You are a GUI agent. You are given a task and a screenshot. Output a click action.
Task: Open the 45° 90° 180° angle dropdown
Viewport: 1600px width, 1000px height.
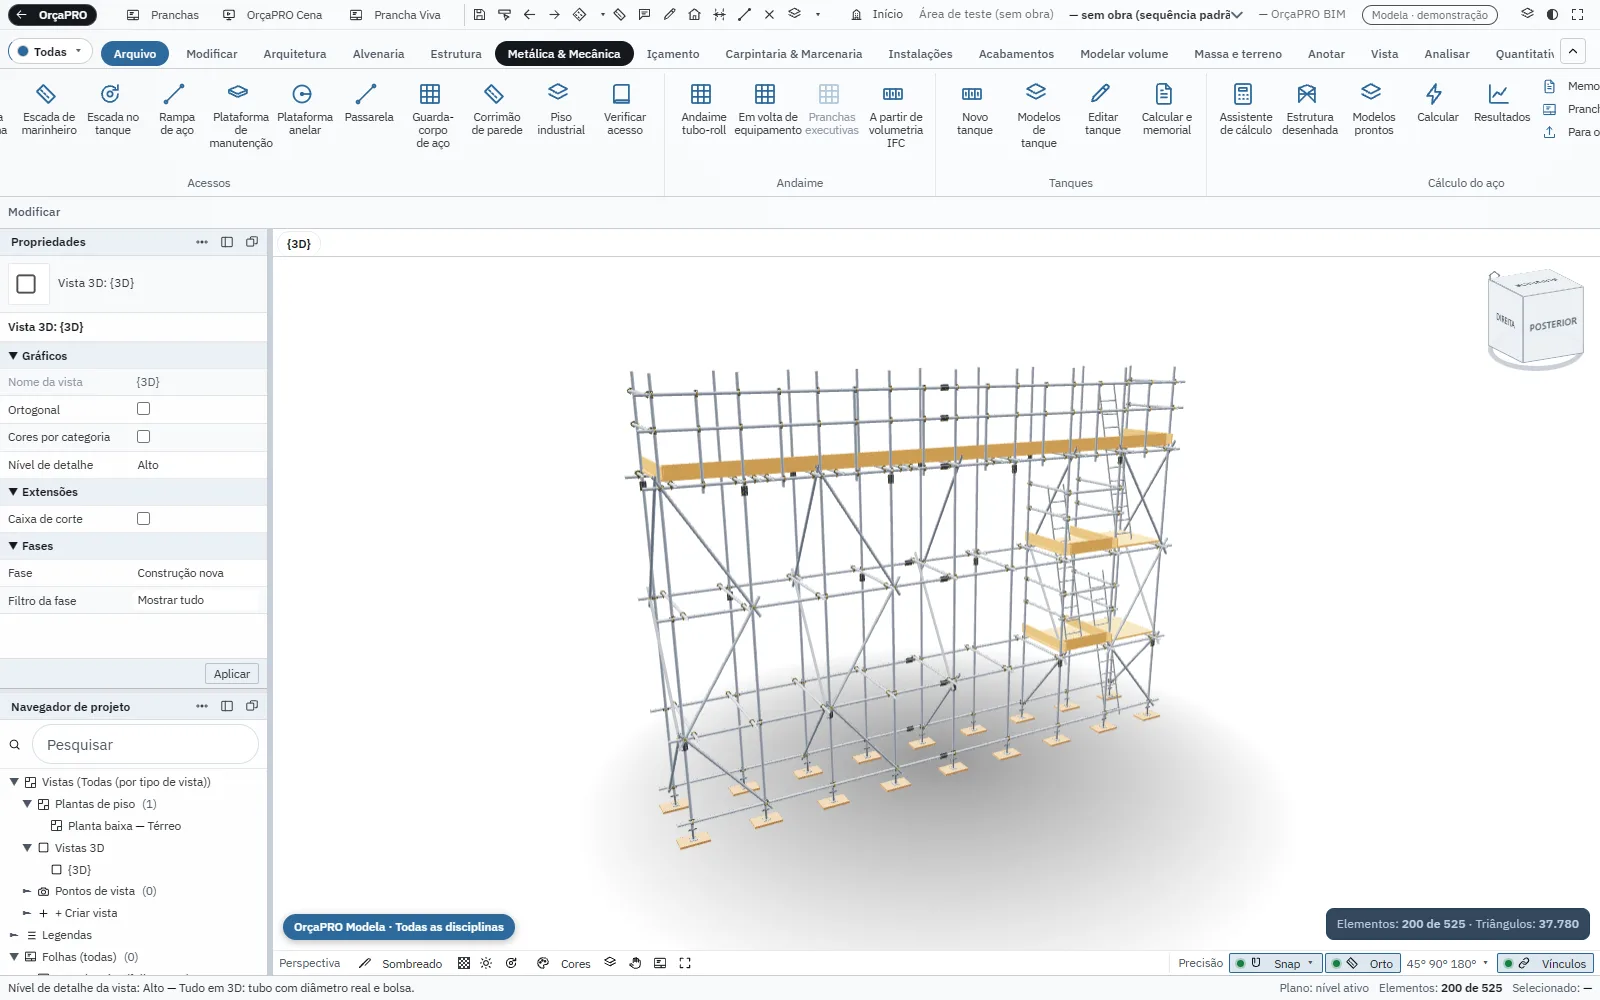click(x=1447, y=964)
